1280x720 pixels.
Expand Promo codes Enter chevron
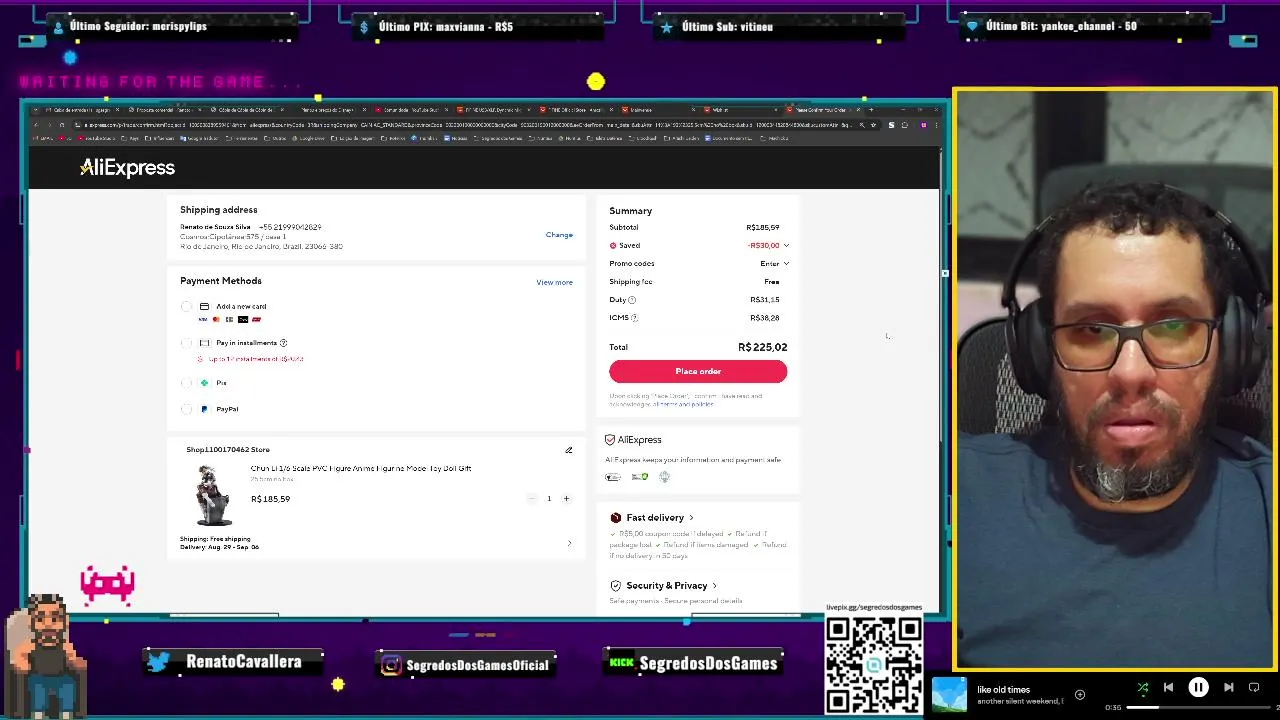click(786, 264)
